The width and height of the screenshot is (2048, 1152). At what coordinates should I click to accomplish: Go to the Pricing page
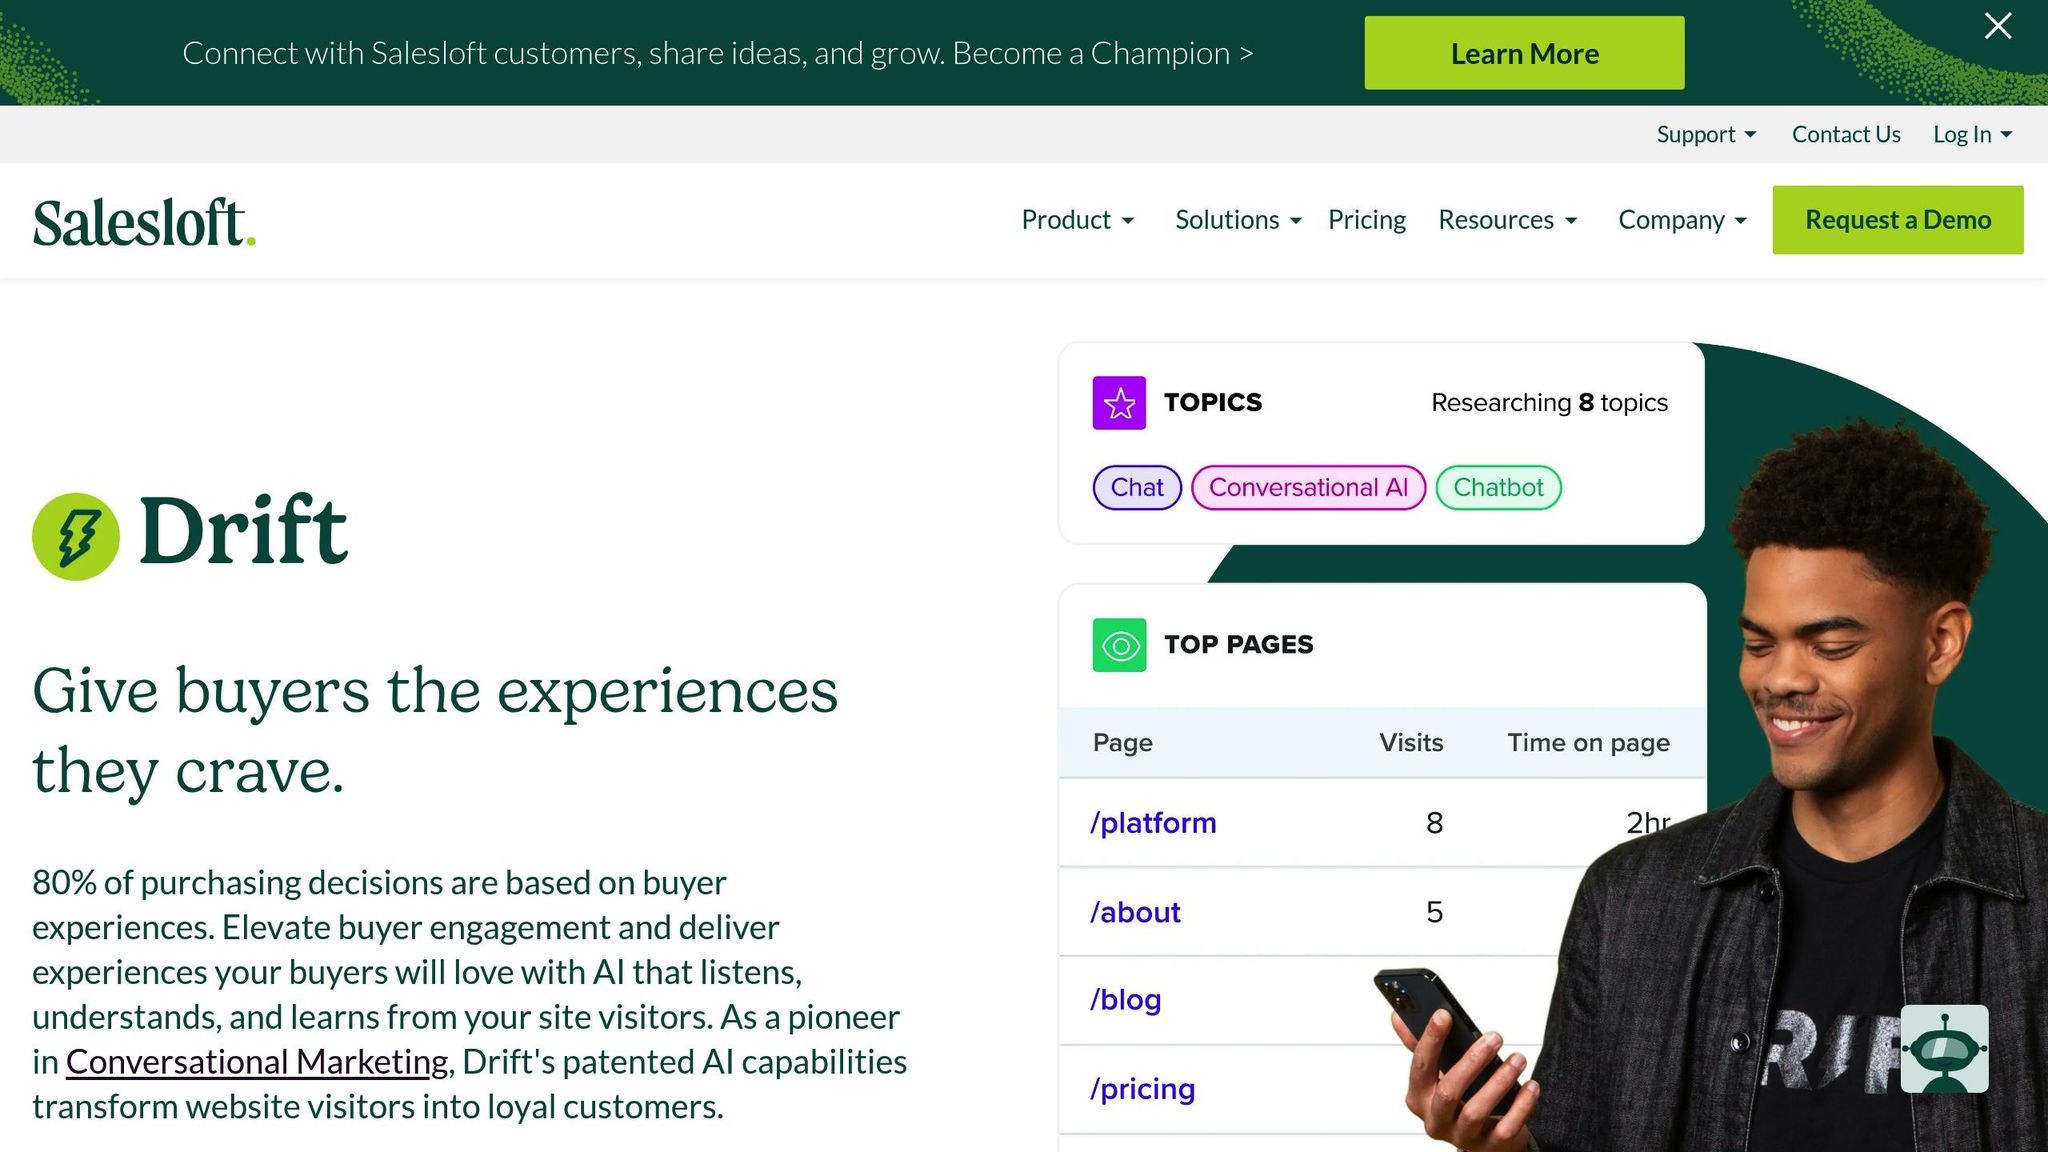point(1366,220)
